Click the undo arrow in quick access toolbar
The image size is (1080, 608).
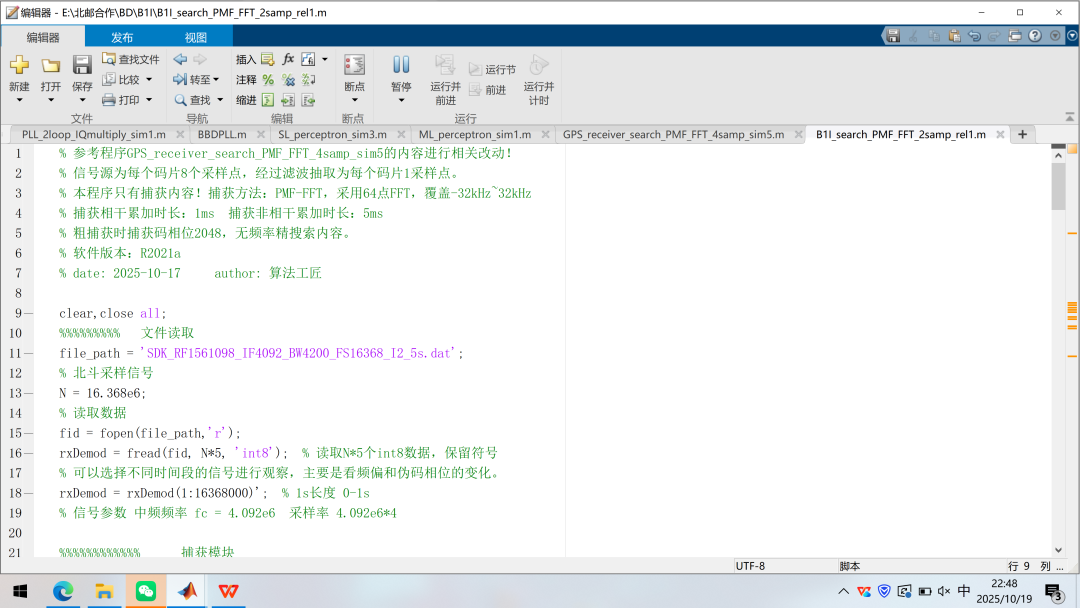click(975, 35)
